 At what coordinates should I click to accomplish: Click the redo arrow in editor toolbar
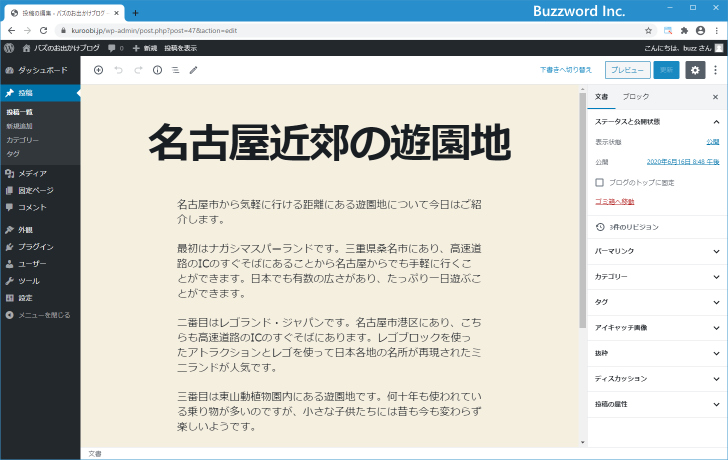click(x=138, y=70)
